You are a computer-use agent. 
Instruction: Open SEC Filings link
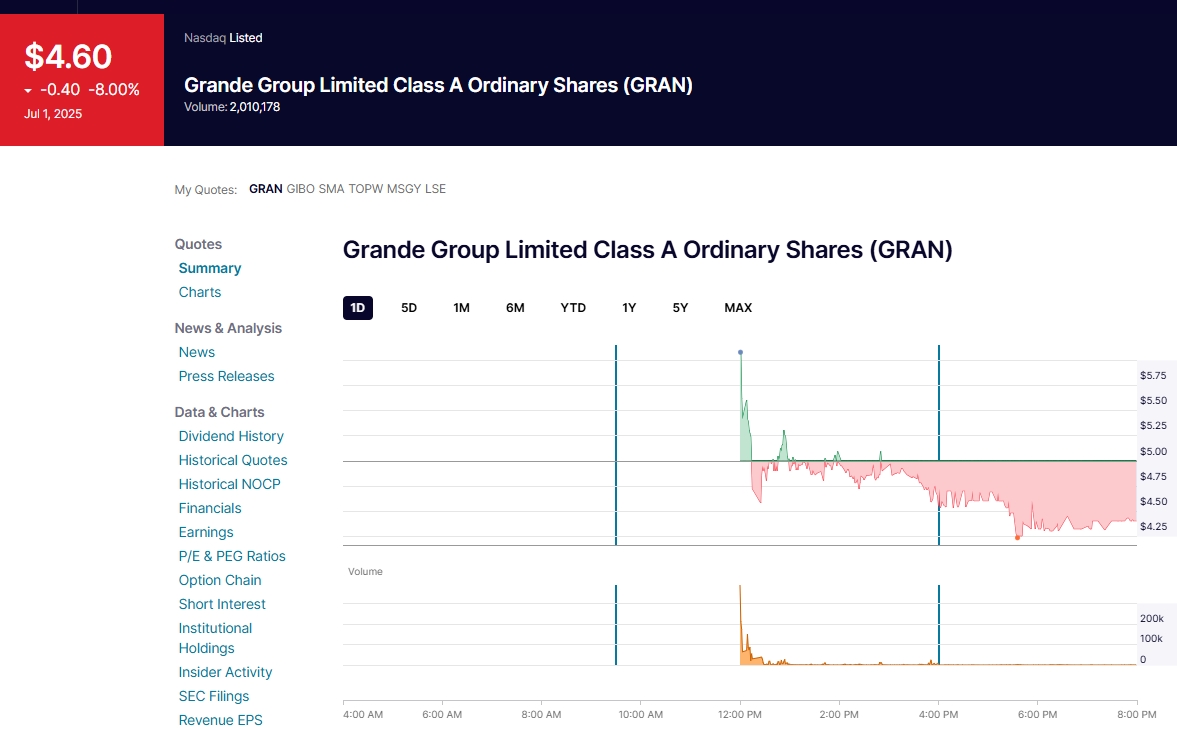214,696
